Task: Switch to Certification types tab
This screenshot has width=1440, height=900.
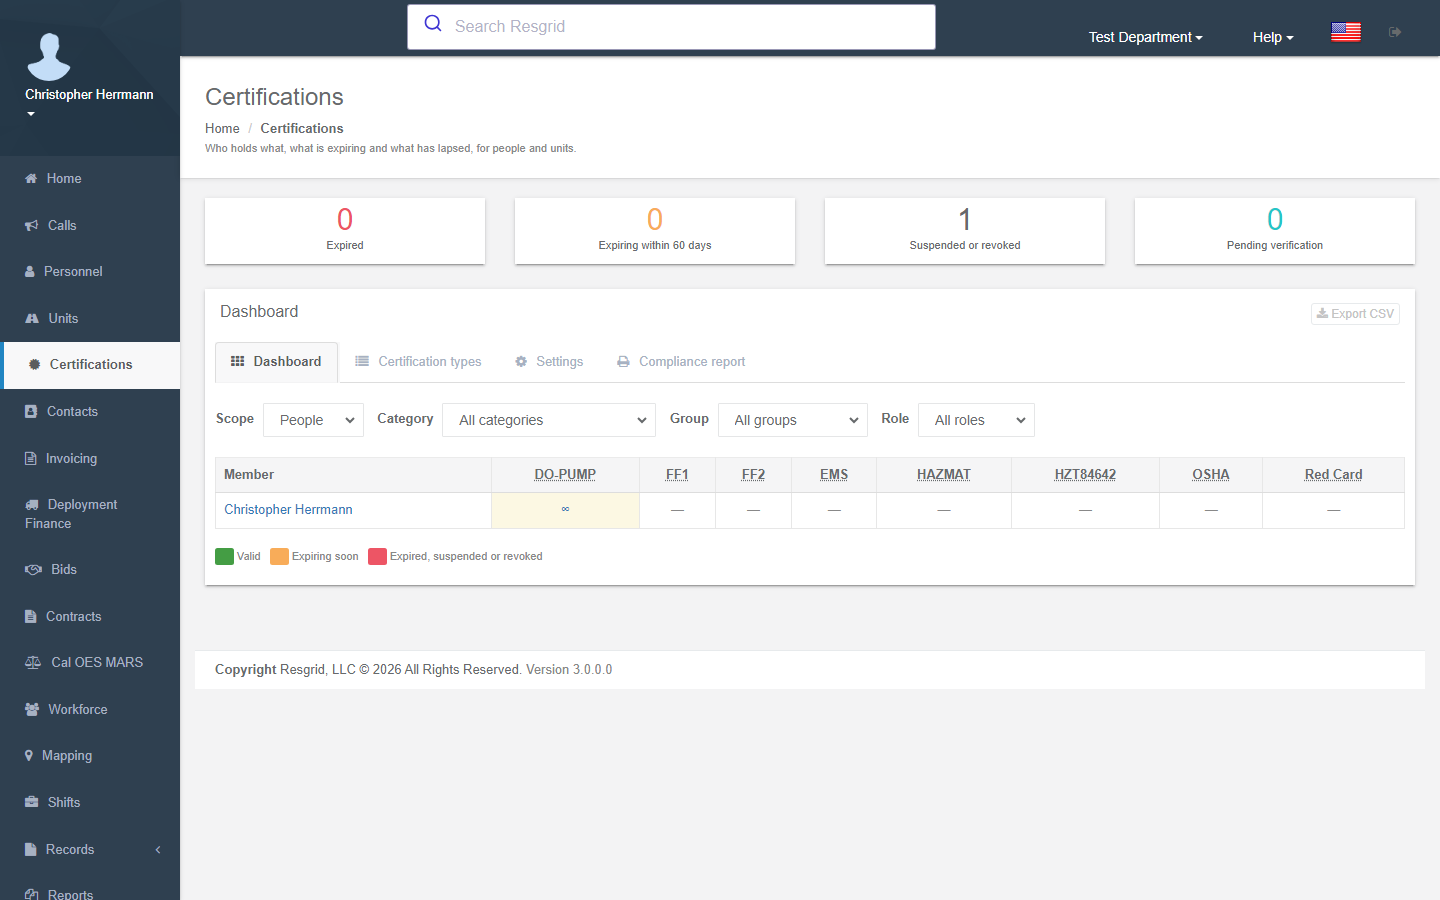Action: point(418,362)
